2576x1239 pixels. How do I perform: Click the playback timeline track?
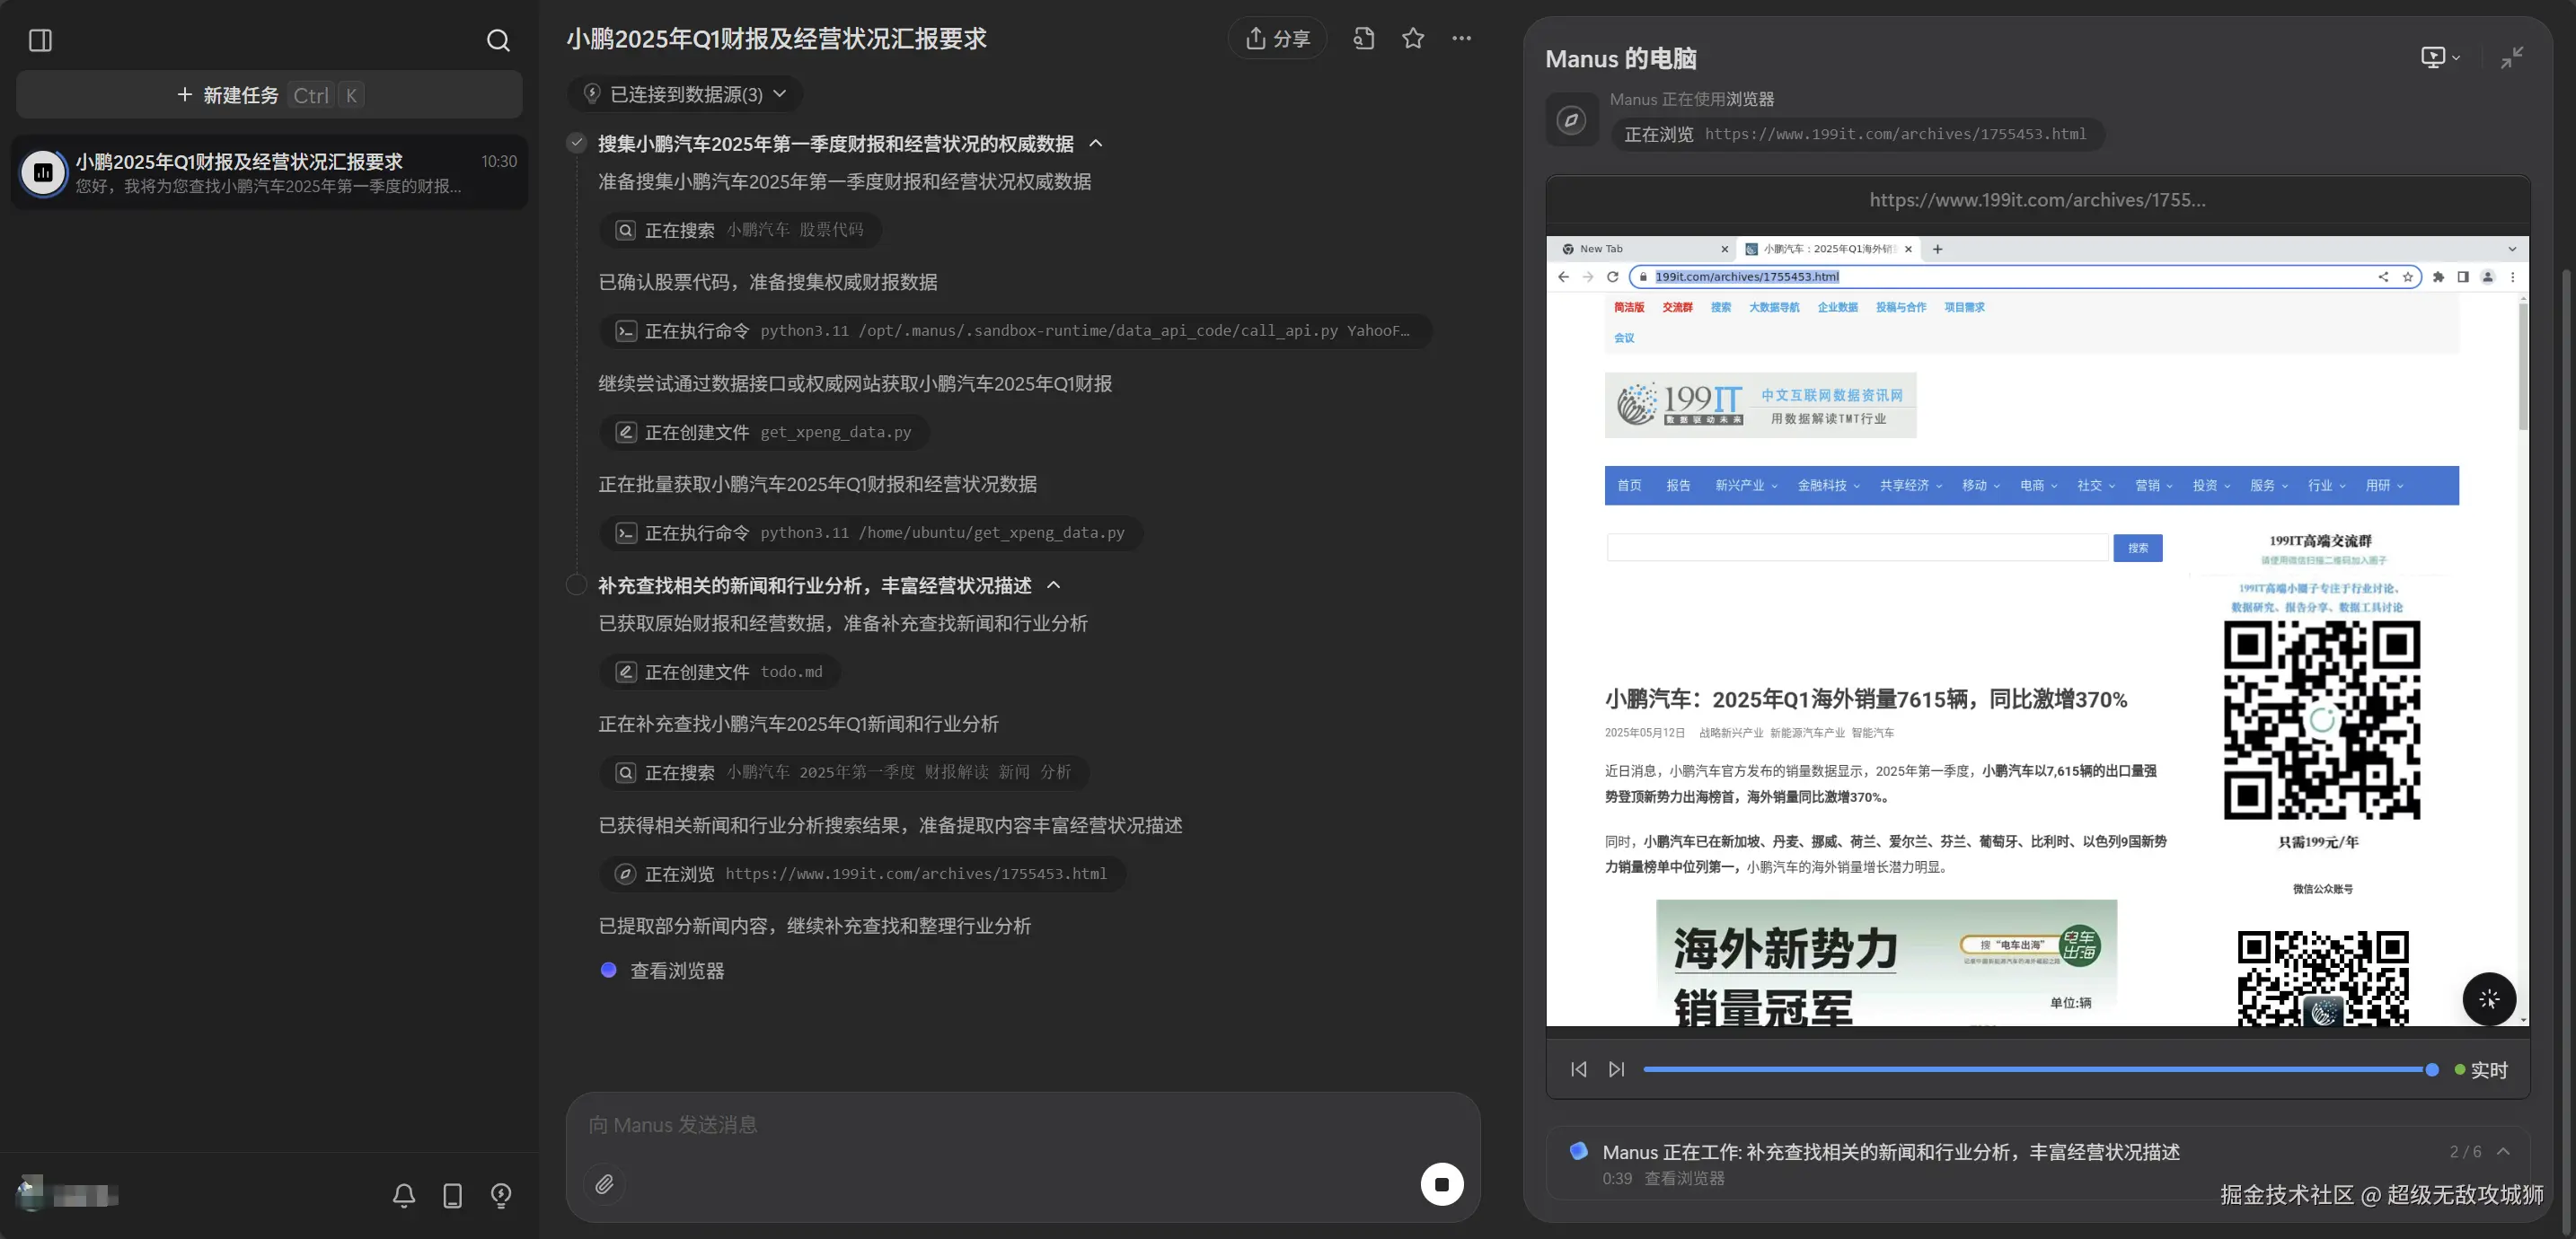click(x=2036, y=1070)
